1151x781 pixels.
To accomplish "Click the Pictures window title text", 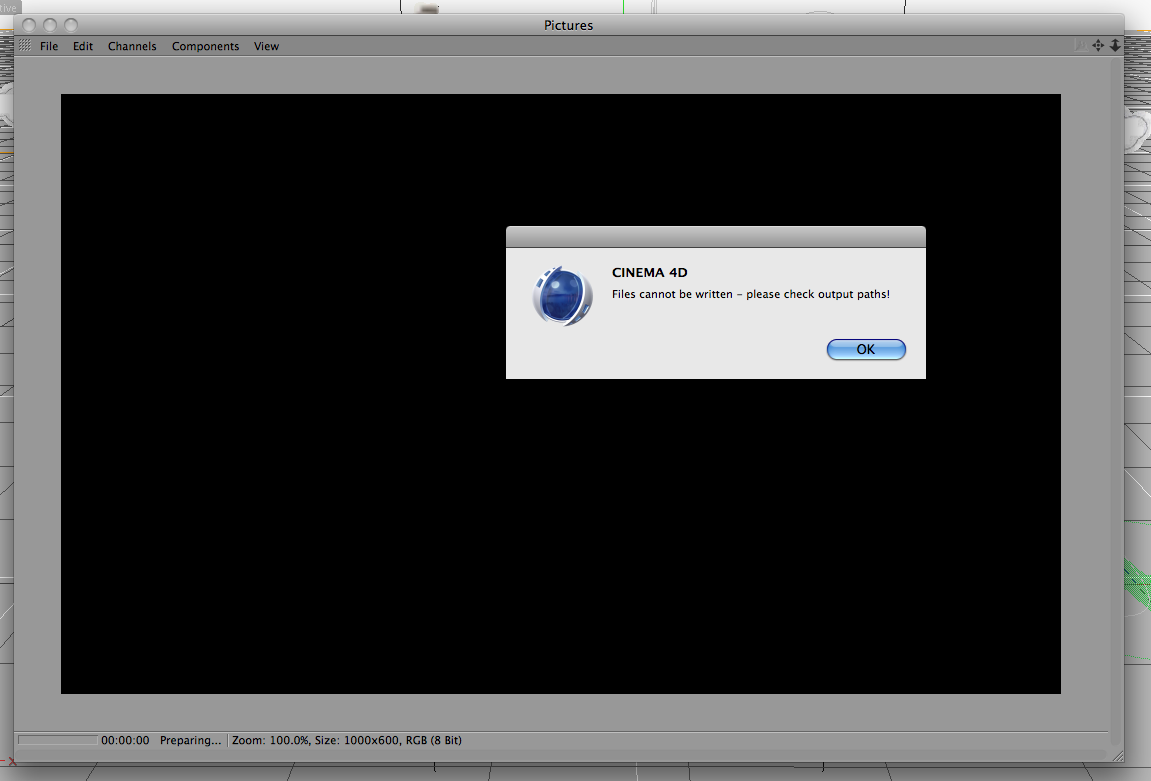I will [x=568, y=25].
